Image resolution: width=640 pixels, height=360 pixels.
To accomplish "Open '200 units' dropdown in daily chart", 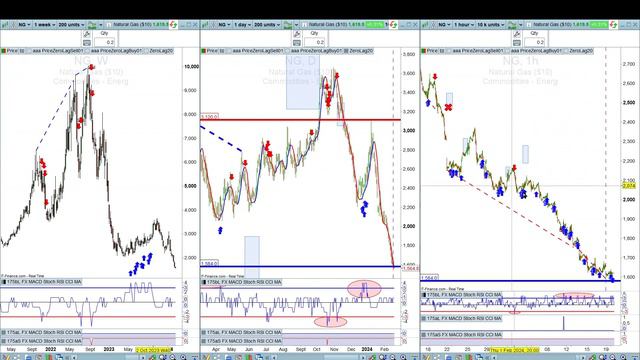I will 267,25.
